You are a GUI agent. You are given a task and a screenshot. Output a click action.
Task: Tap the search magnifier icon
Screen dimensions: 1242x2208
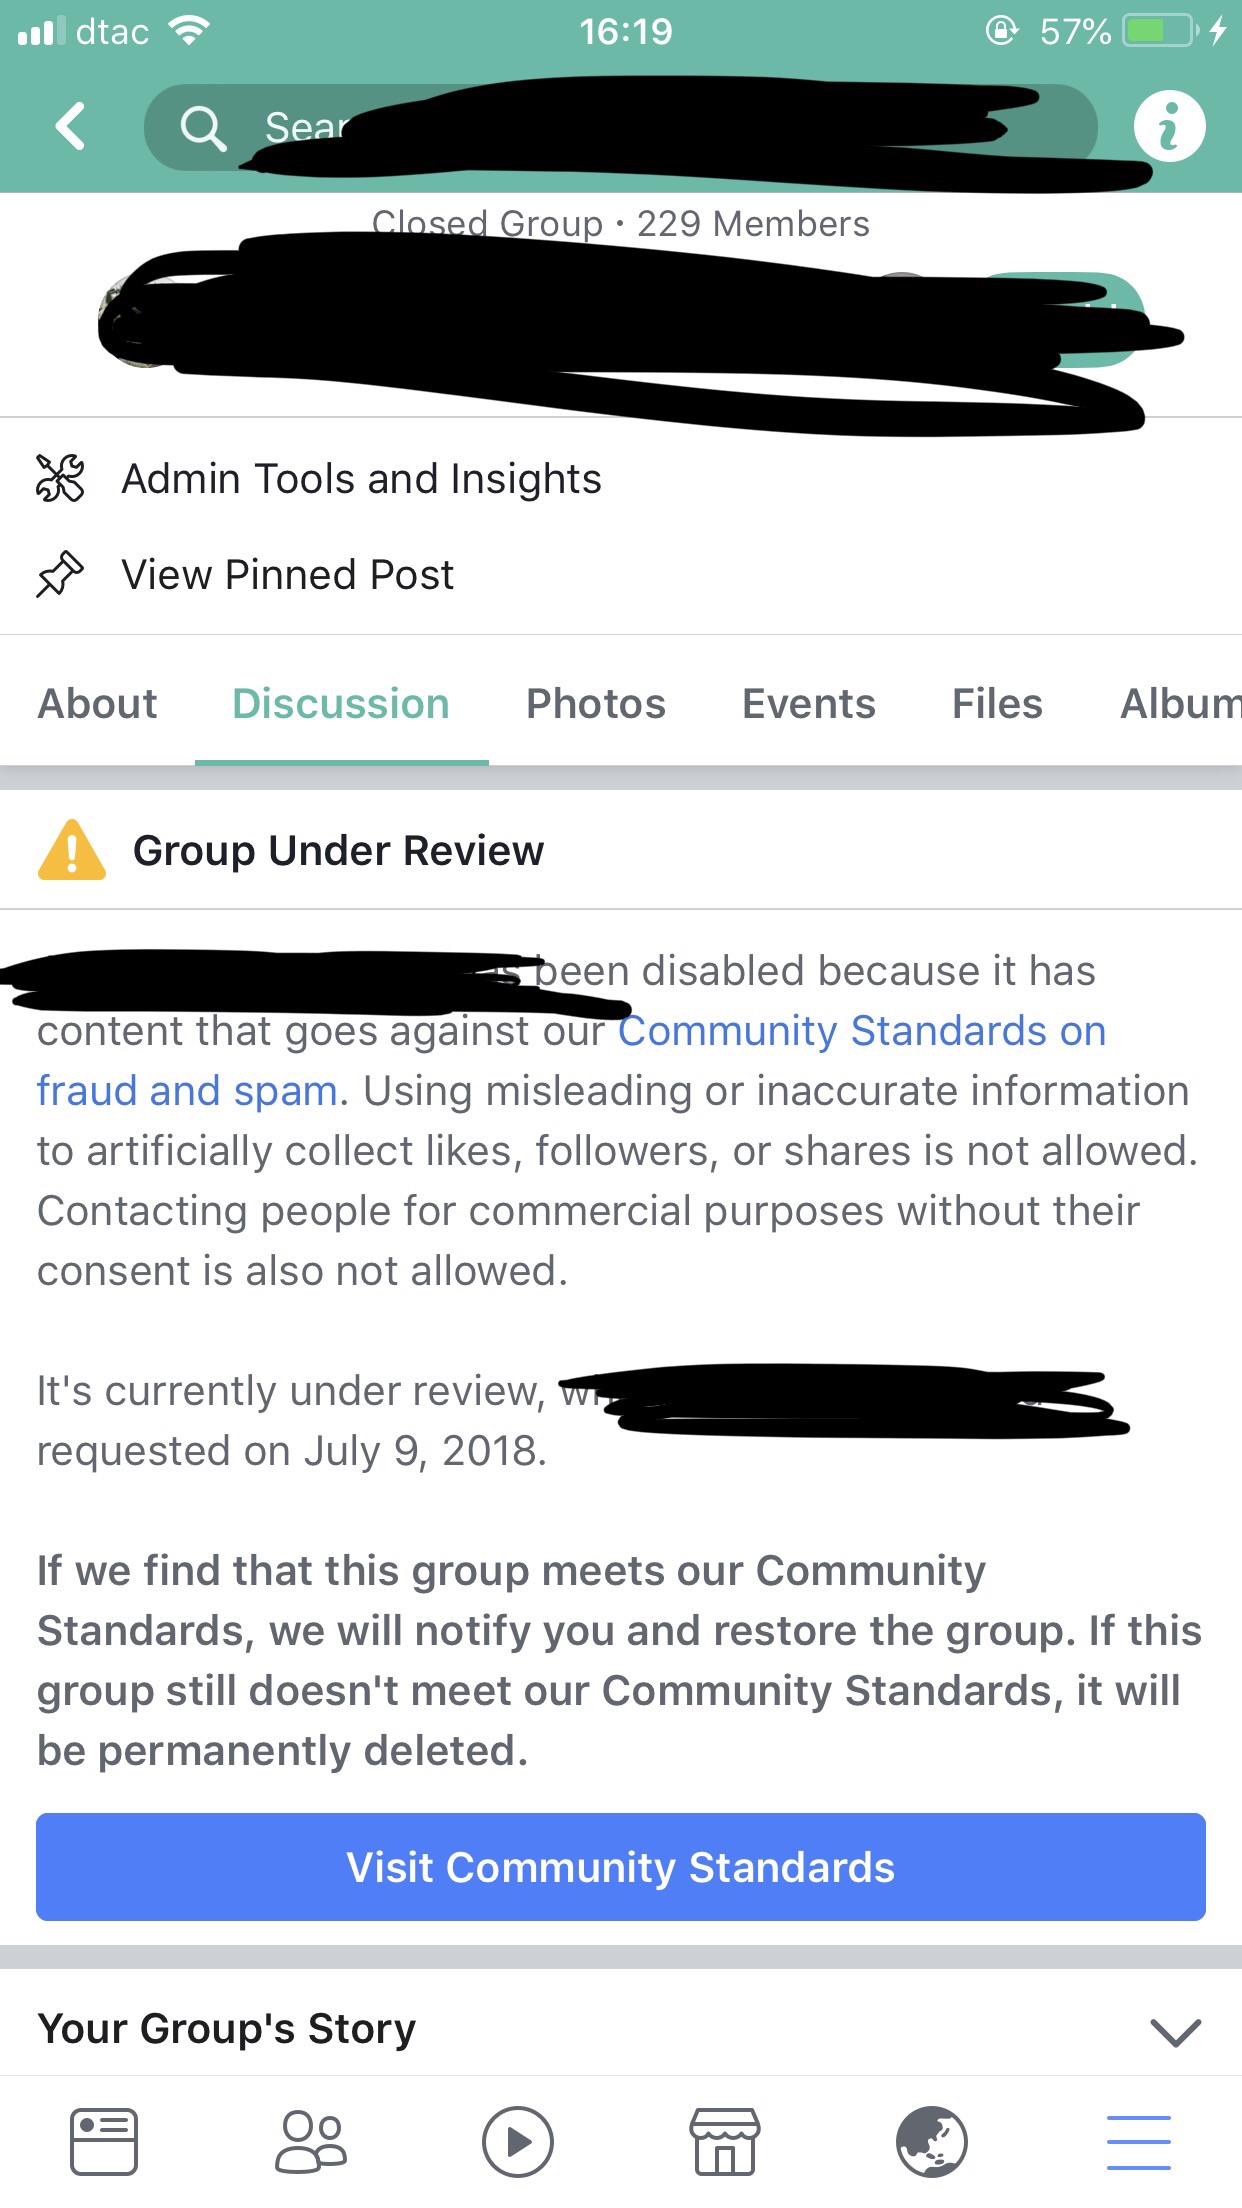pyautogui.click(x=202, y=128)
